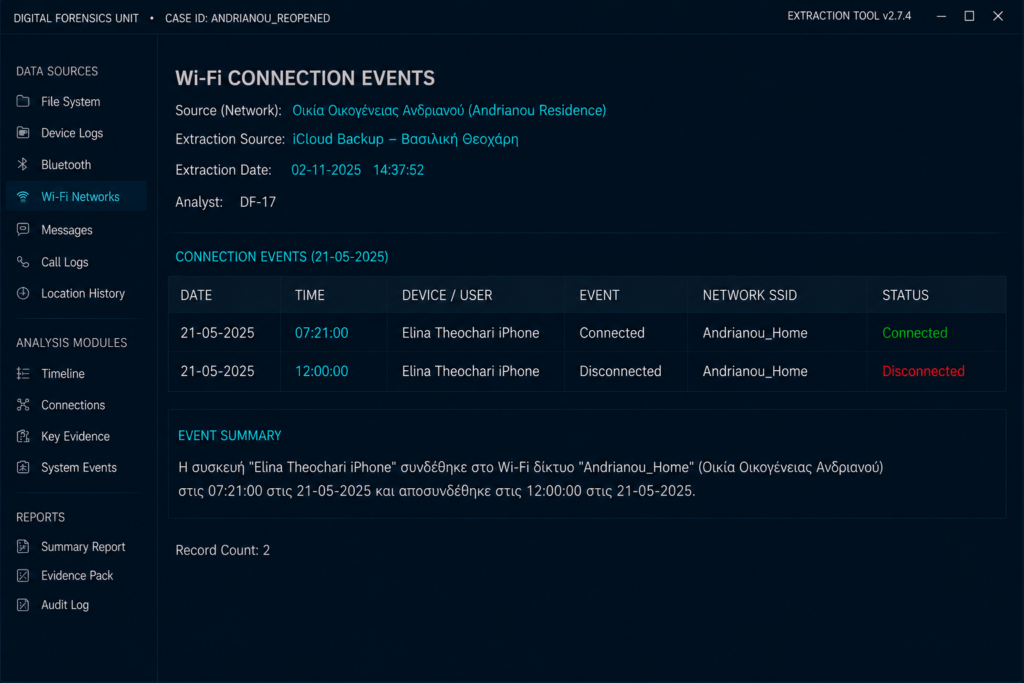Open the Evidence Pack report icon
Viewport: 1024px width, 683px height.
(23, 575)
